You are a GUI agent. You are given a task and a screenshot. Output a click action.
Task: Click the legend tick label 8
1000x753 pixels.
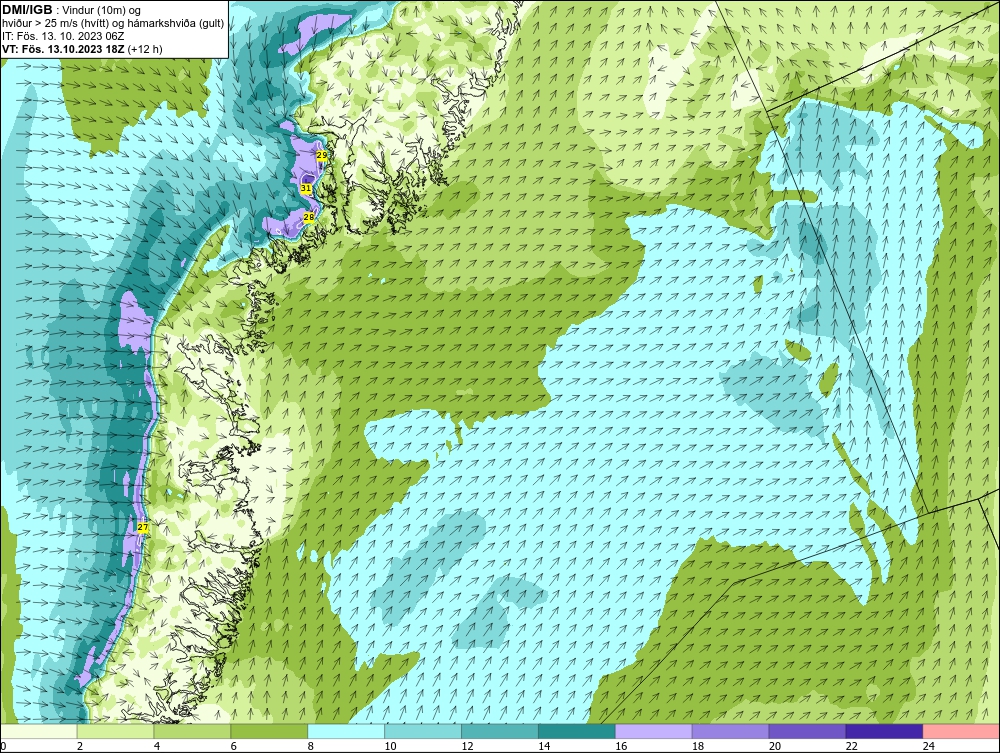(311, 746)
